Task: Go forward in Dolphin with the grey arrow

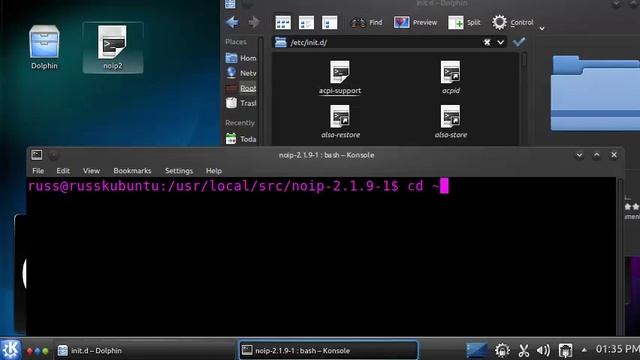Action: click(x=254, y=22)
